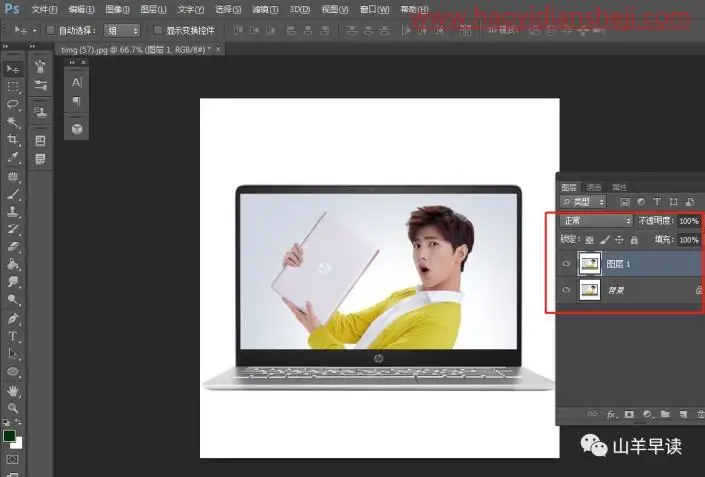Close the timg (57).jpg document tab

[x=219, y=49]
